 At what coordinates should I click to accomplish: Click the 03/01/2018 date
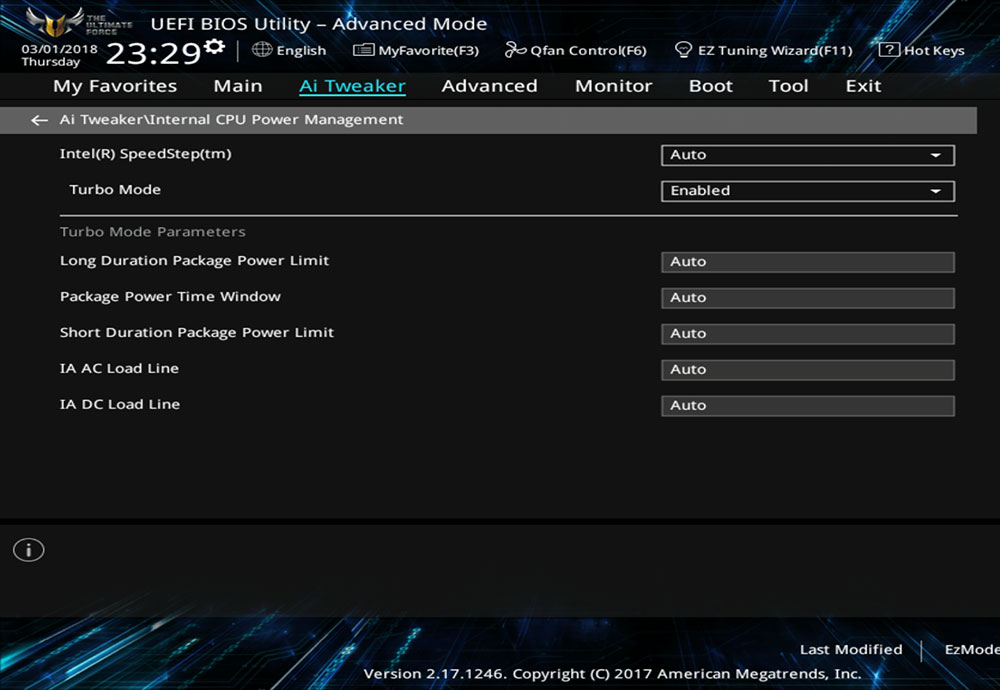click(59, 48)
